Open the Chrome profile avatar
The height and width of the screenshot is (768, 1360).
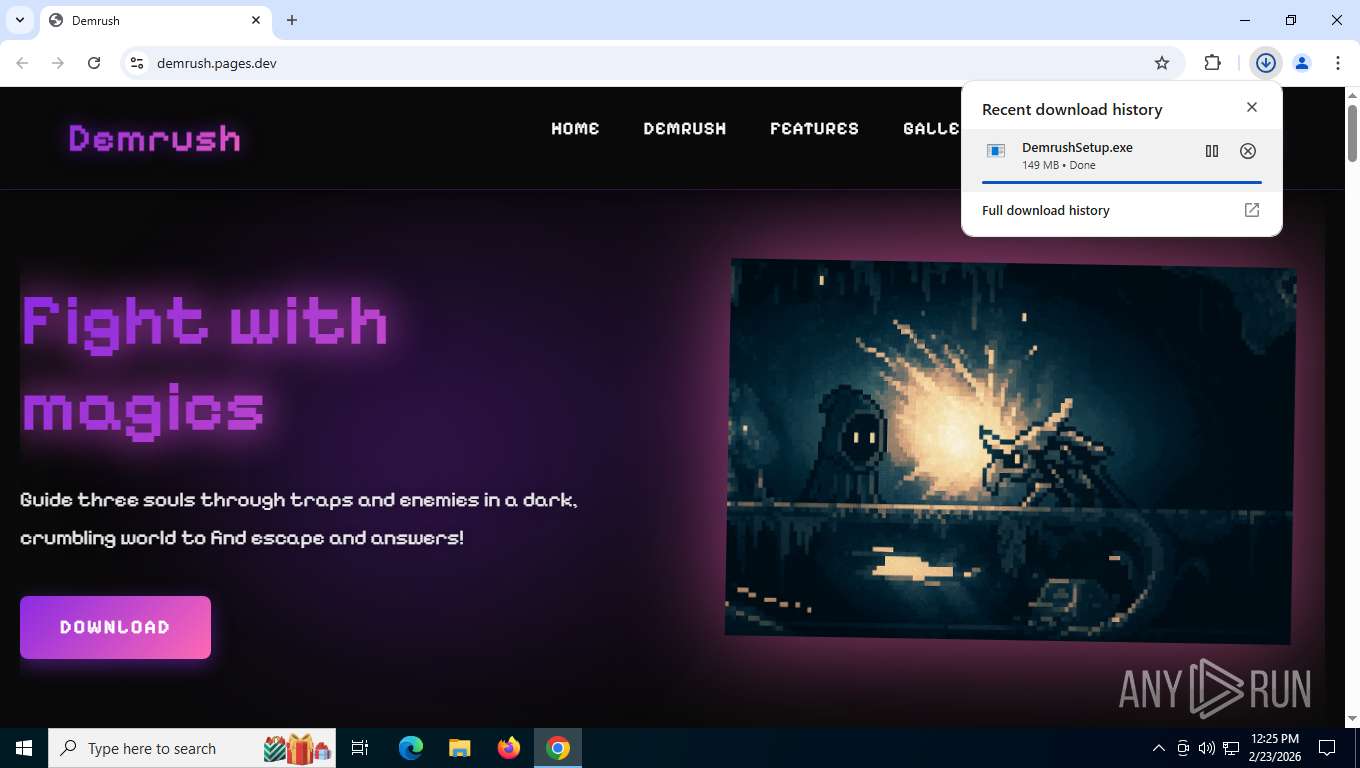(x=1302, y=63)
